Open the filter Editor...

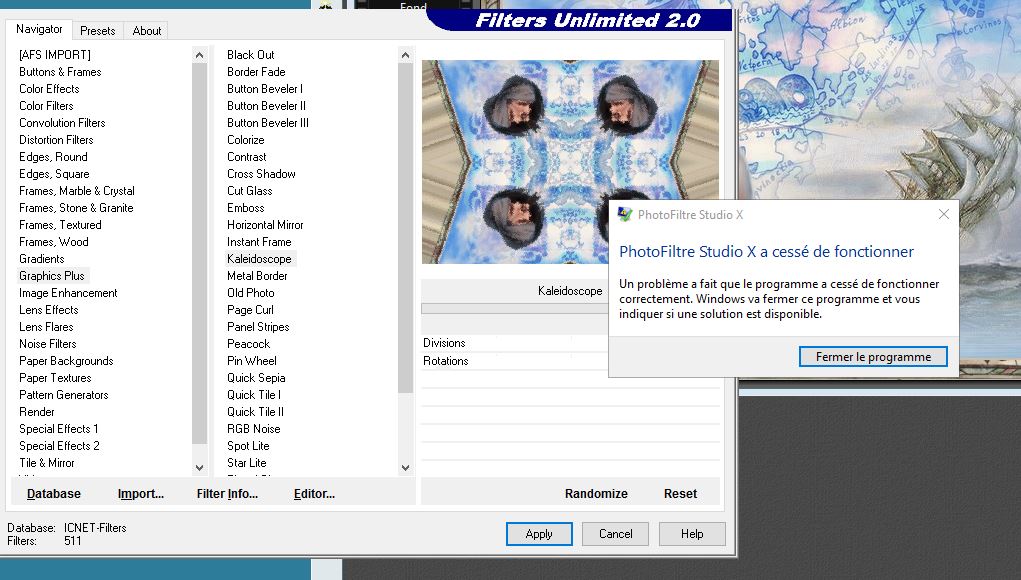314,493
